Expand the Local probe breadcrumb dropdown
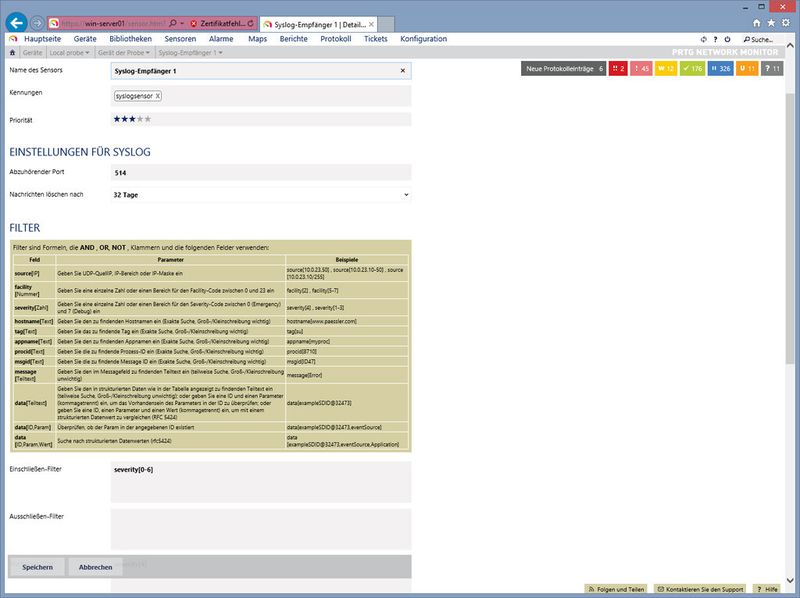This screenshot has height=598, width=800. 88,53
